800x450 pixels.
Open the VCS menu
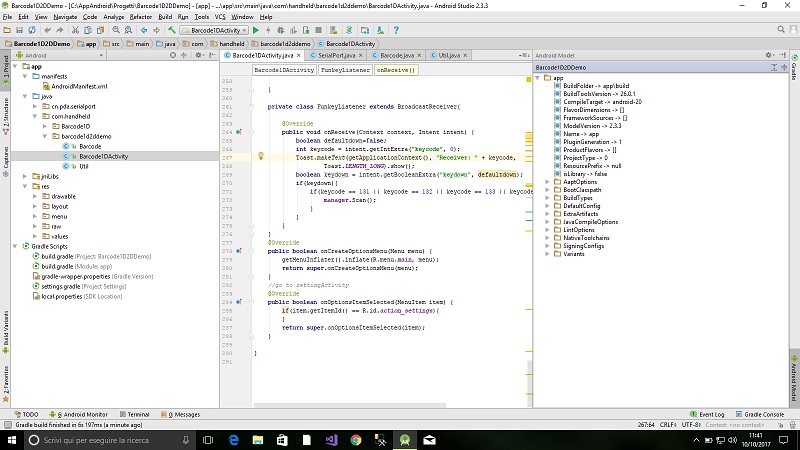[220, 17]
